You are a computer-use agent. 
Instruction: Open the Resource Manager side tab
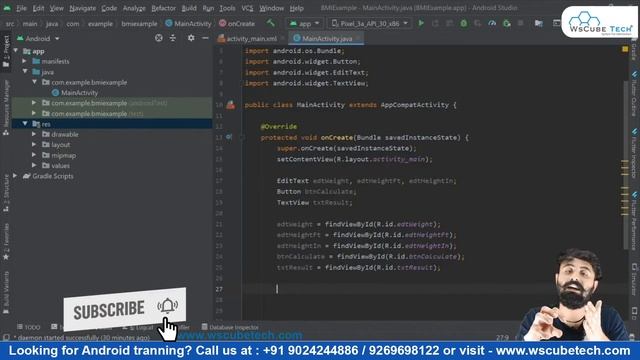(6, 107)
